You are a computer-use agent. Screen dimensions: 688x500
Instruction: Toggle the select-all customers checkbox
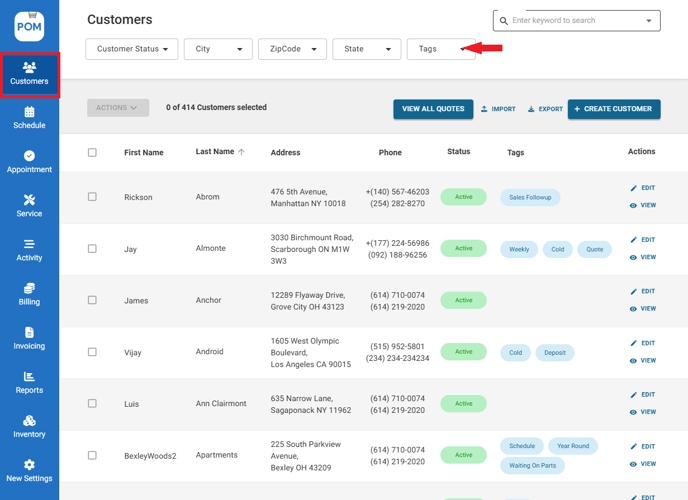(92, 153)
